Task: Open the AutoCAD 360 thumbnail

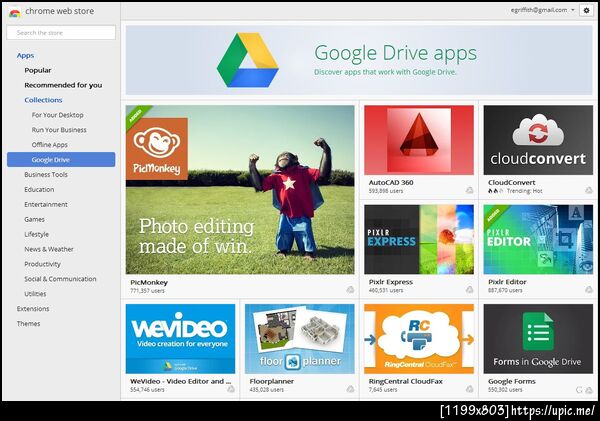Action: point(419,140)
